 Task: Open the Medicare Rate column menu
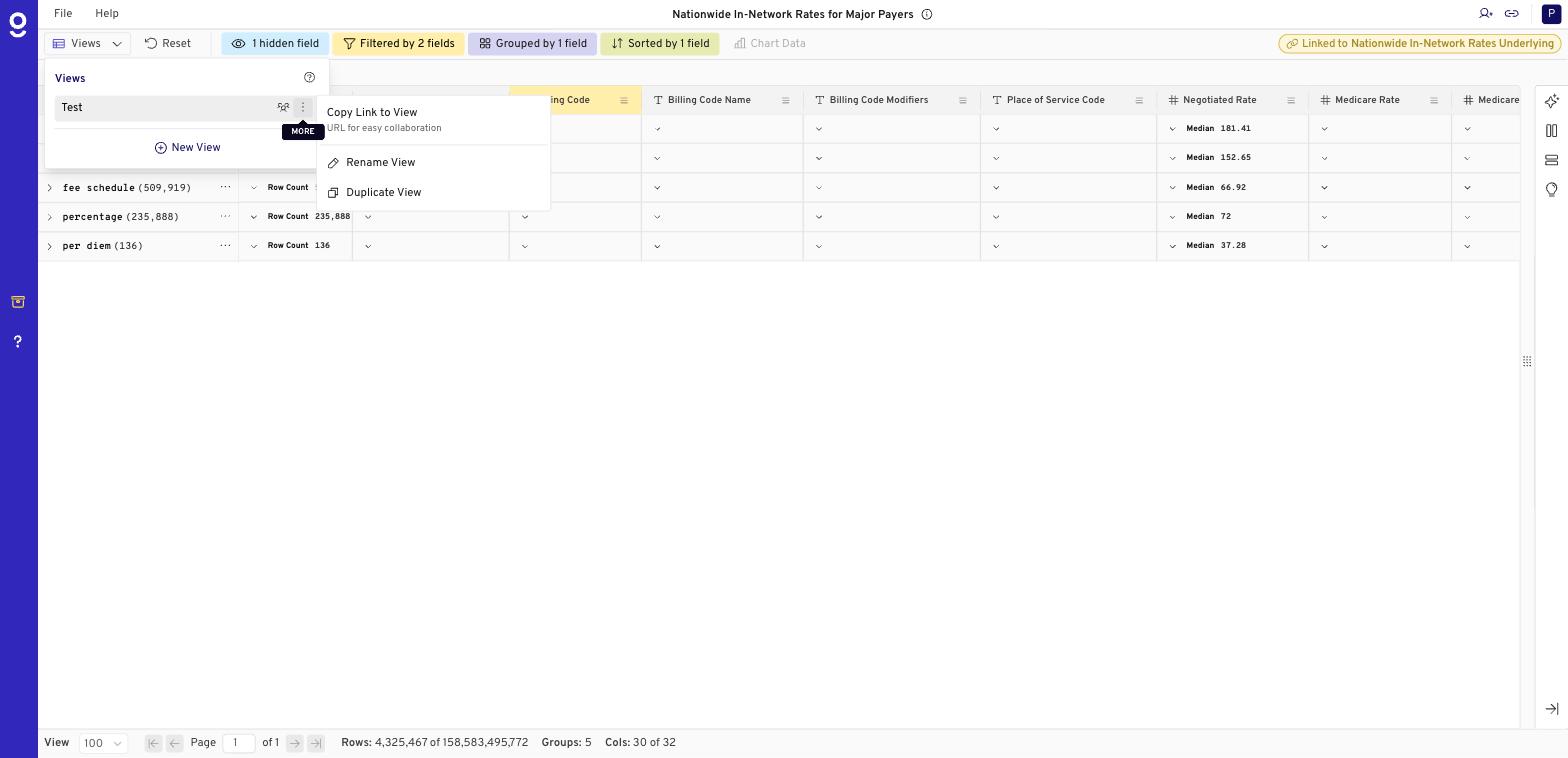click(1433, 100)
